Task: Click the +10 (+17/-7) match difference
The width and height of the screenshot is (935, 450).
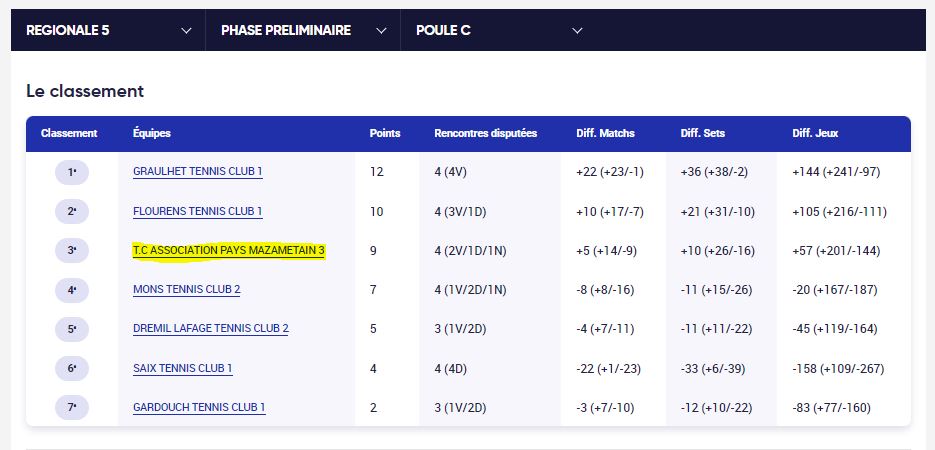Action: tap(610, 212)
